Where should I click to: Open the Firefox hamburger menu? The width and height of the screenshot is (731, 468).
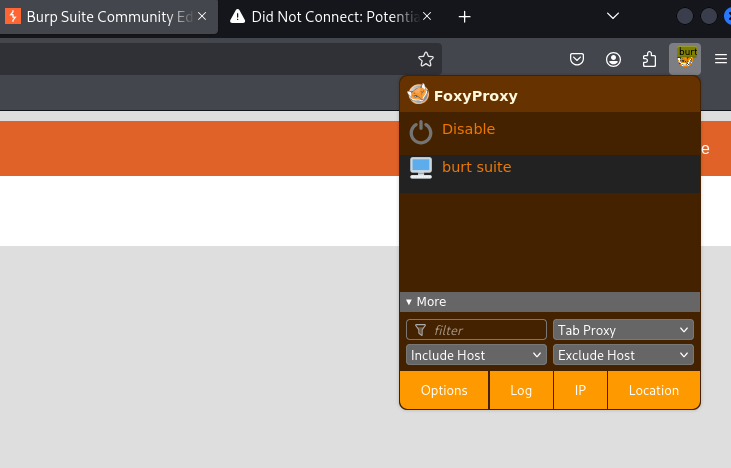pyautogui.click(x=721, y=59)
